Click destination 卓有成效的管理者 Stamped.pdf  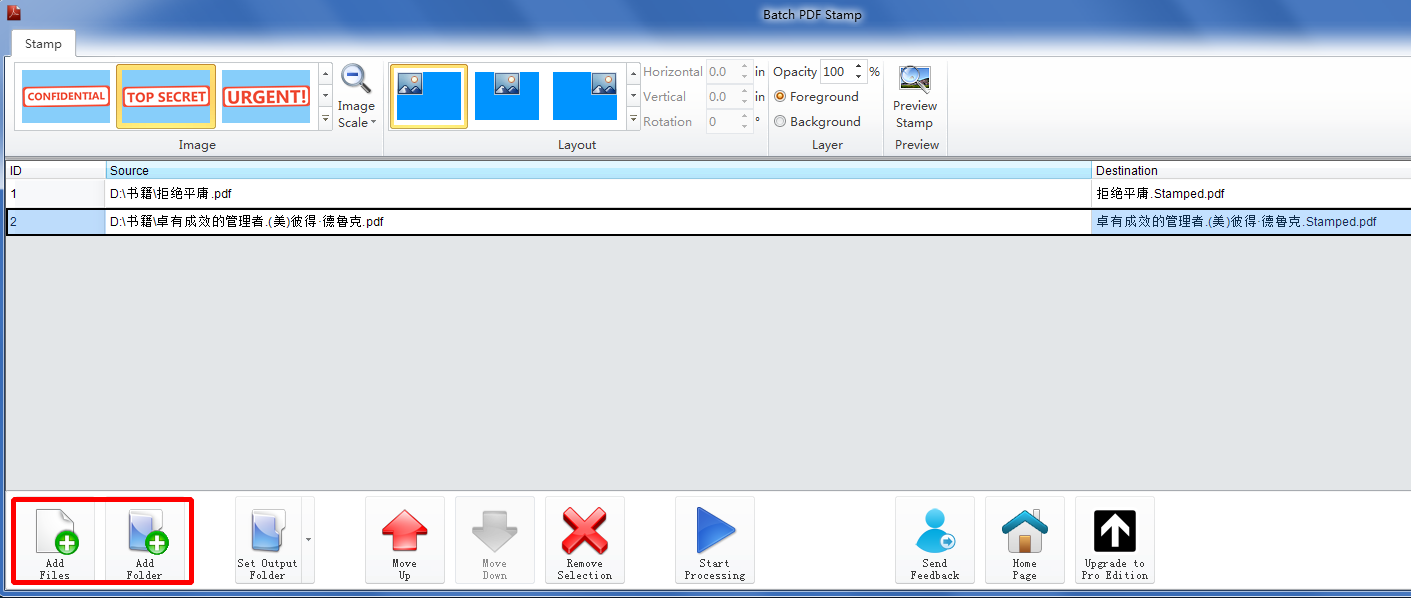pos(1251,222)
